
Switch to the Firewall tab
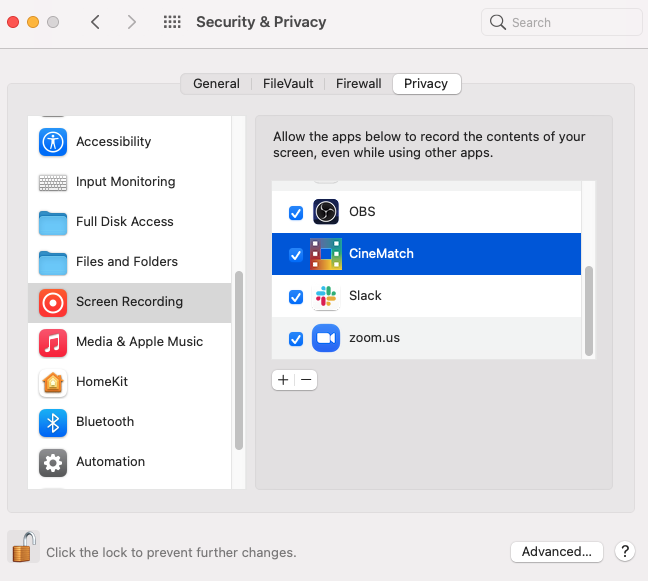point(358,83)
